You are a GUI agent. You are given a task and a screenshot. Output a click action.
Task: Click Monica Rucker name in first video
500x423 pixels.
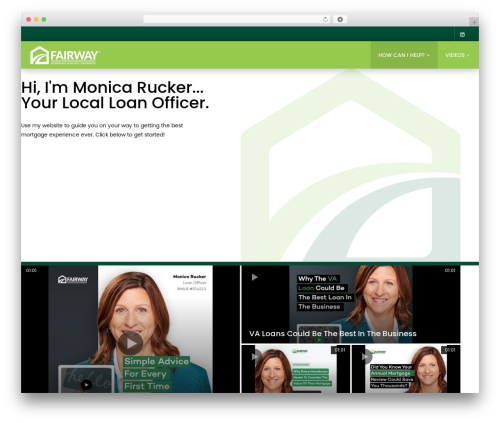point(189,276)
